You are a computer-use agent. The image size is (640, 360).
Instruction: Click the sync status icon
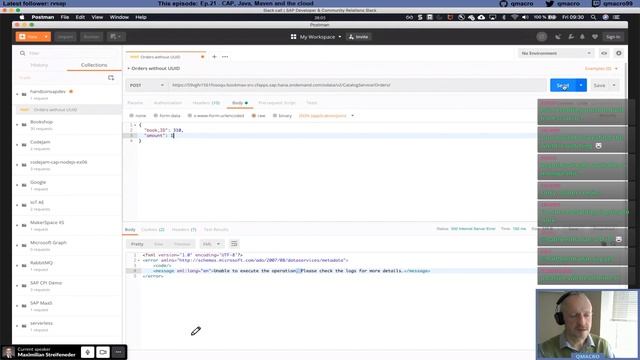coord(542,37)
